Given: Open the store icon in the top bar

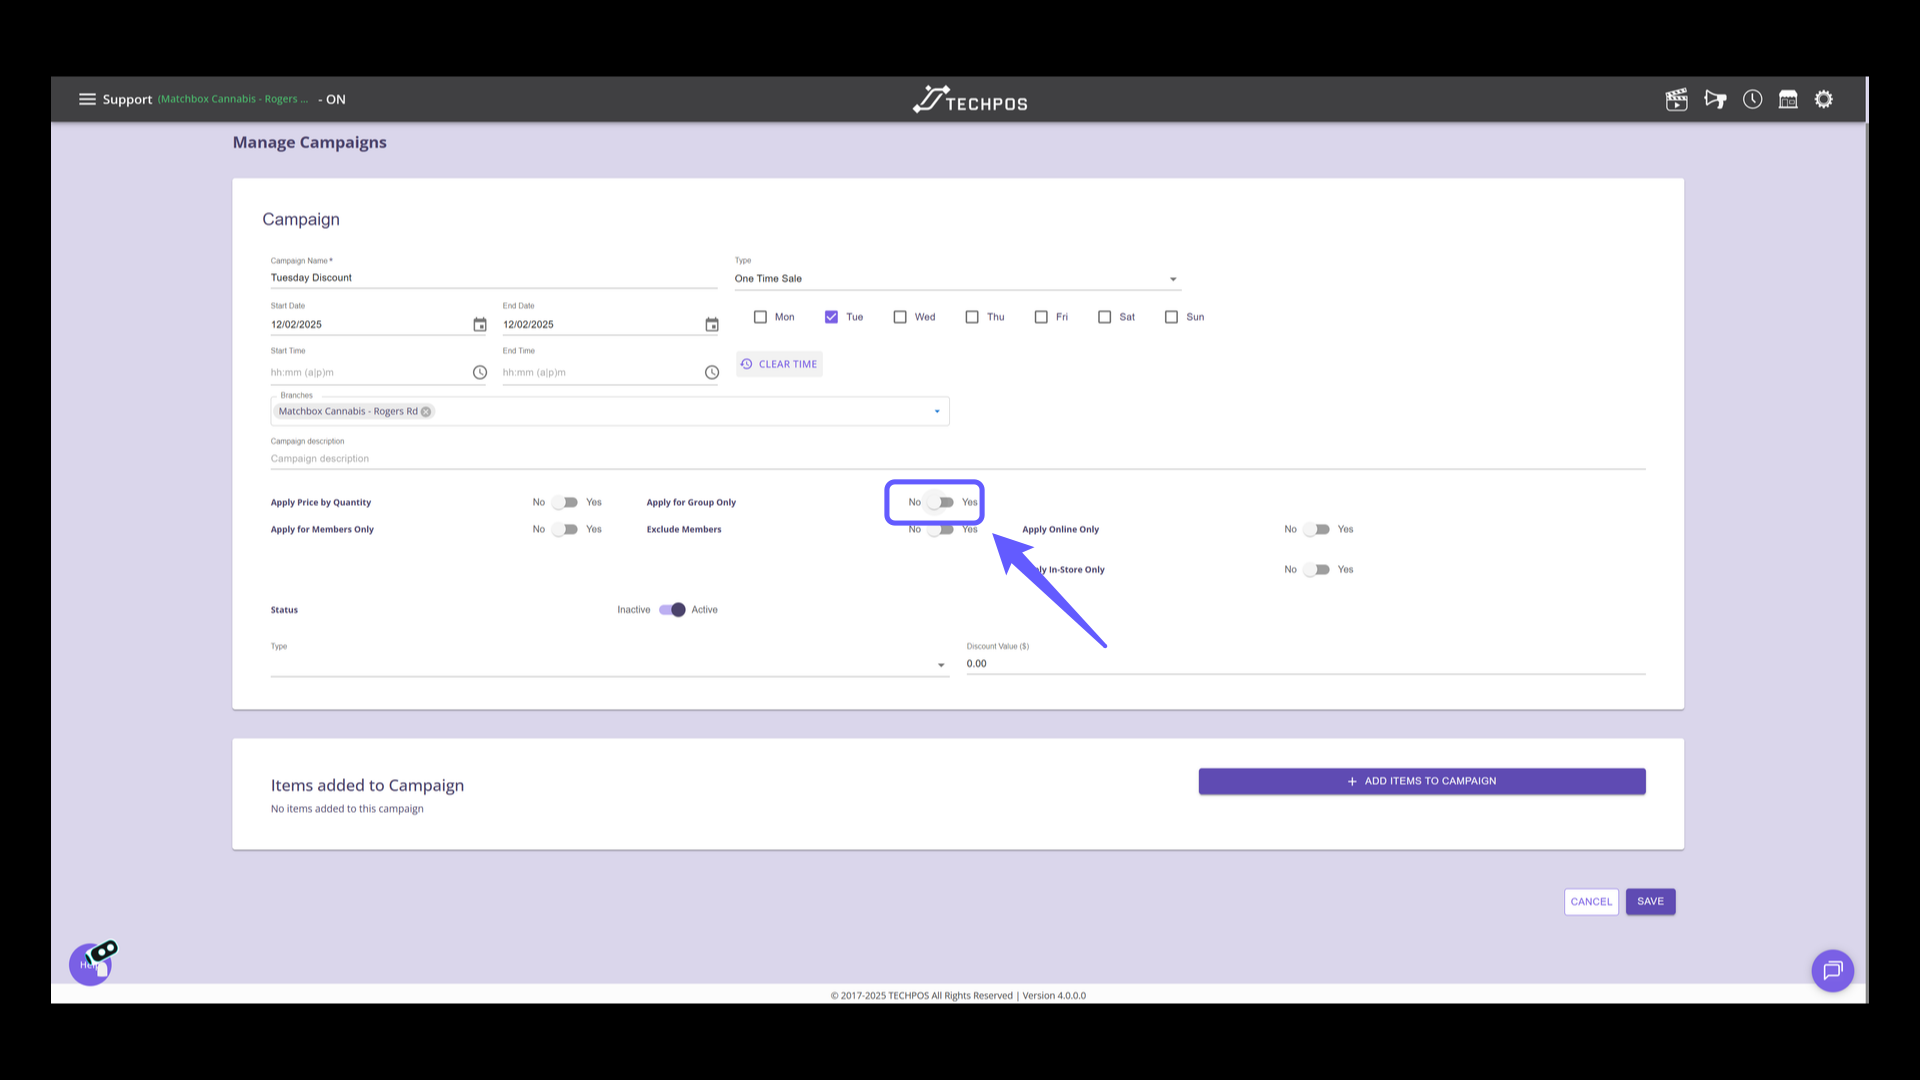Looking at the screenshot, I should 1788,99.
